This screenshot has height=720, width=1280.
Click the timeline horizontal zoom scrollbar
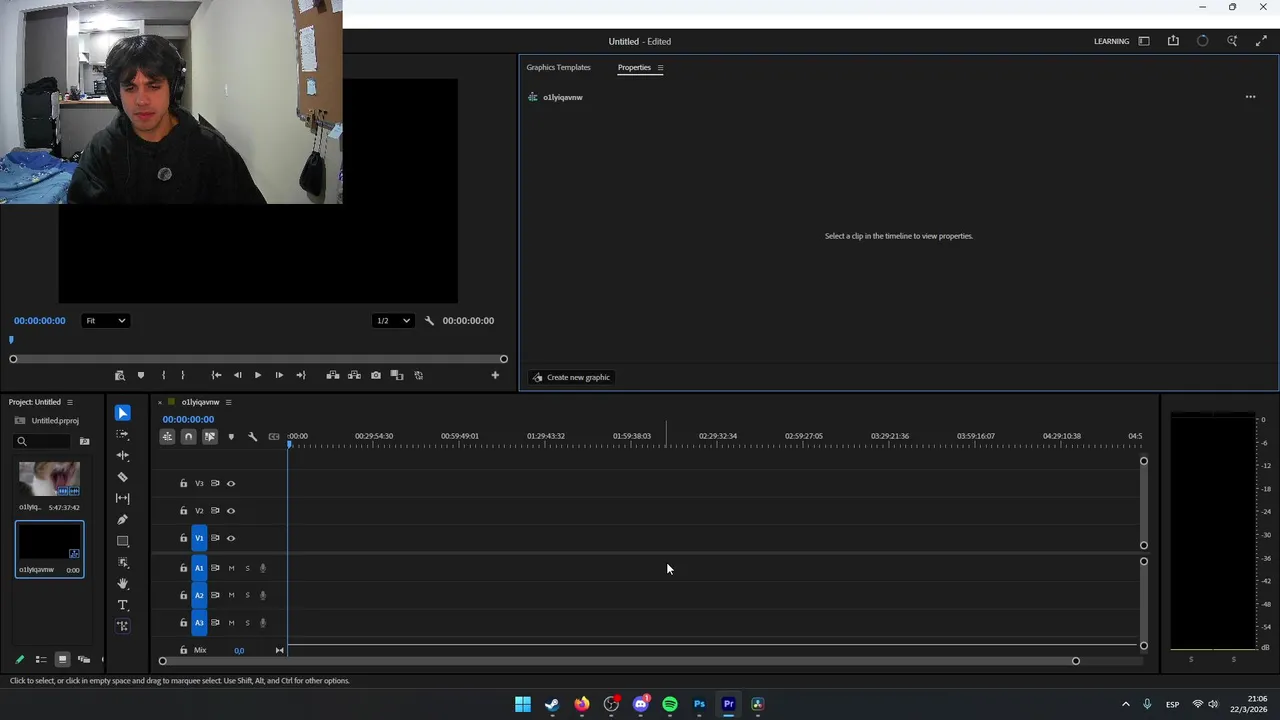click(x=619, y=661)
